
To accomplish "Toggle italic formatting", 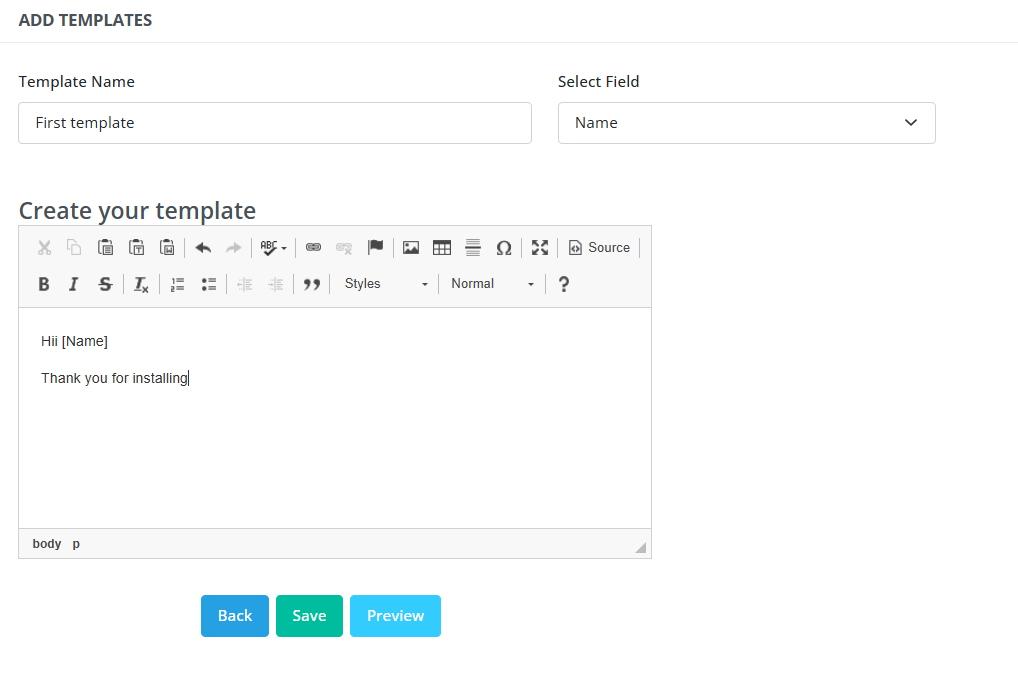I will pyautogui.click(x=73, y=284).
